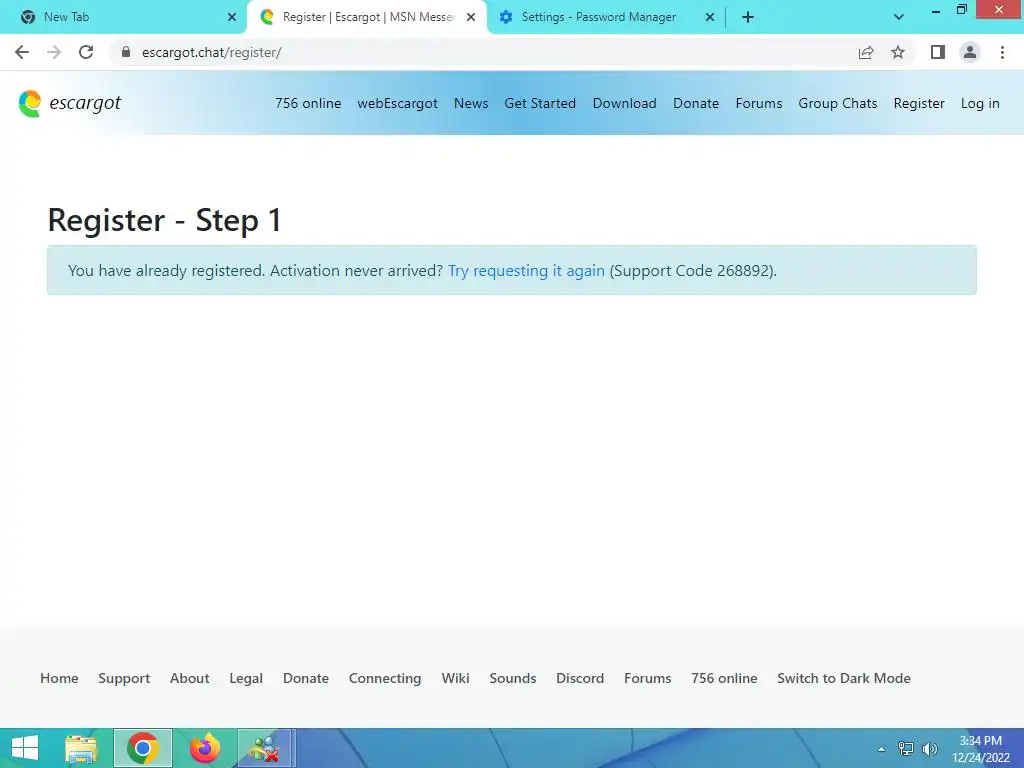Screen dimensions: 1024x768
Task: Open Forums in the top navigation
Action: pos(759,103)
